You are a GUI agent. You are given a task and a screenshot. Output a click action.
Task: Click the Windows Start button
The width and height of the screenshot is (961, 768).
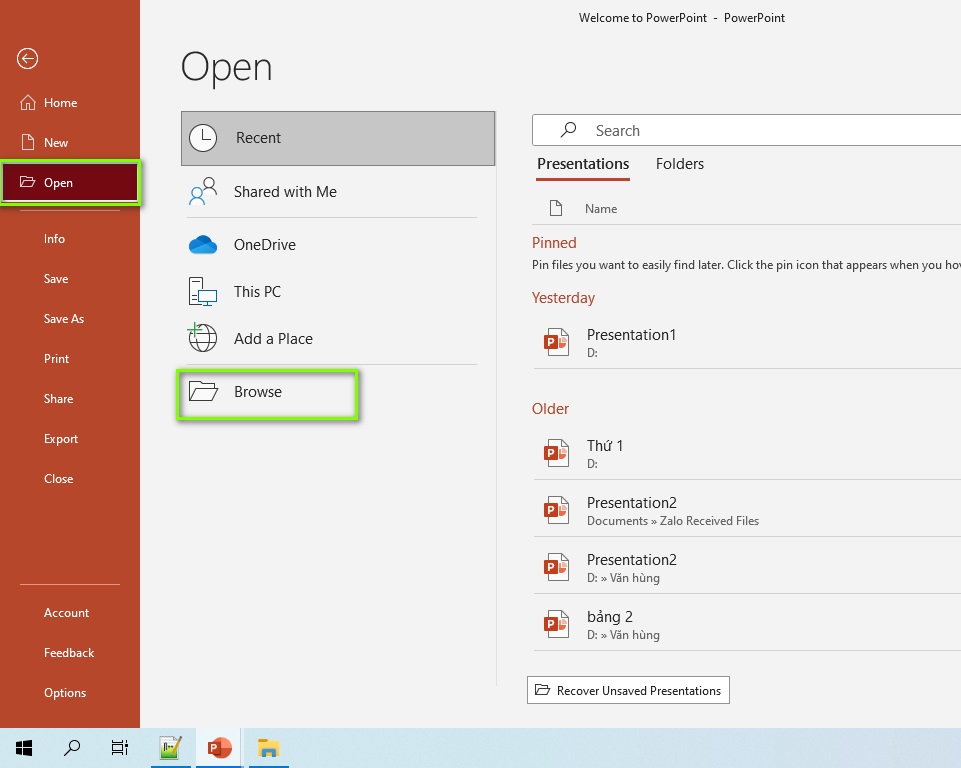(24, 748)
